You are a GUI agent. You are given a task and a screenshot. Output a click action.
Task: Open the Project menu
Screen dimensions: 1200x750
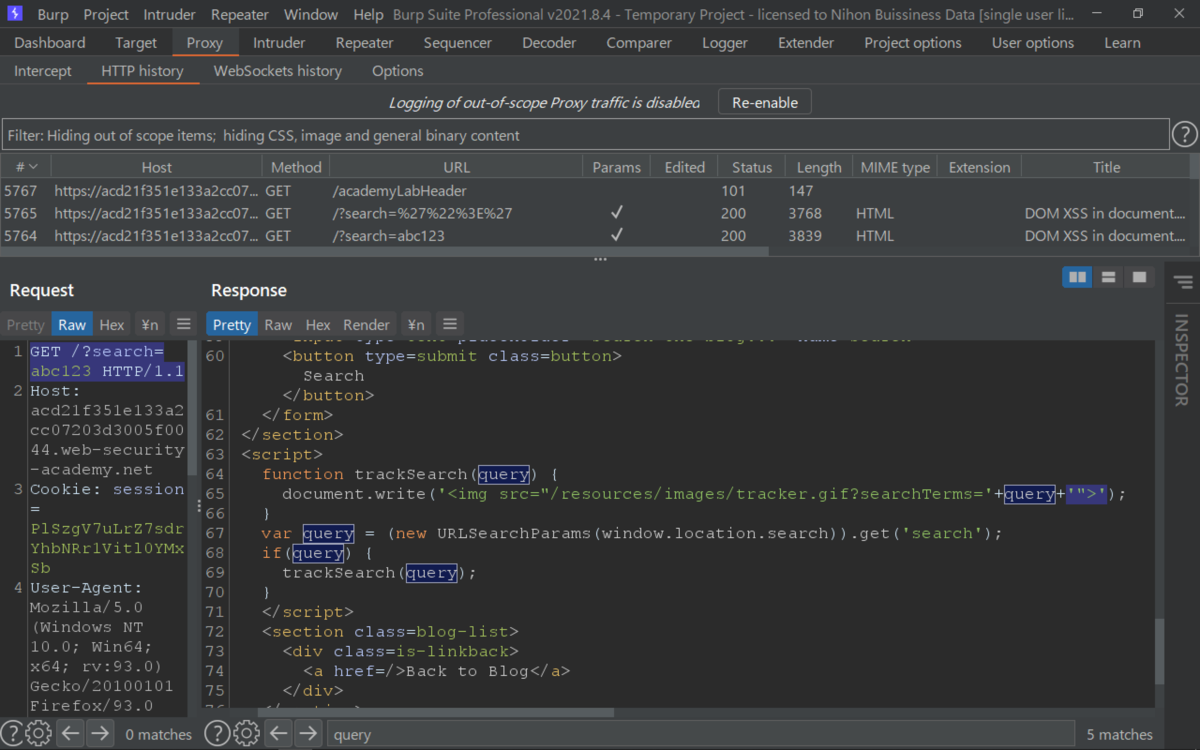point(106,14)
